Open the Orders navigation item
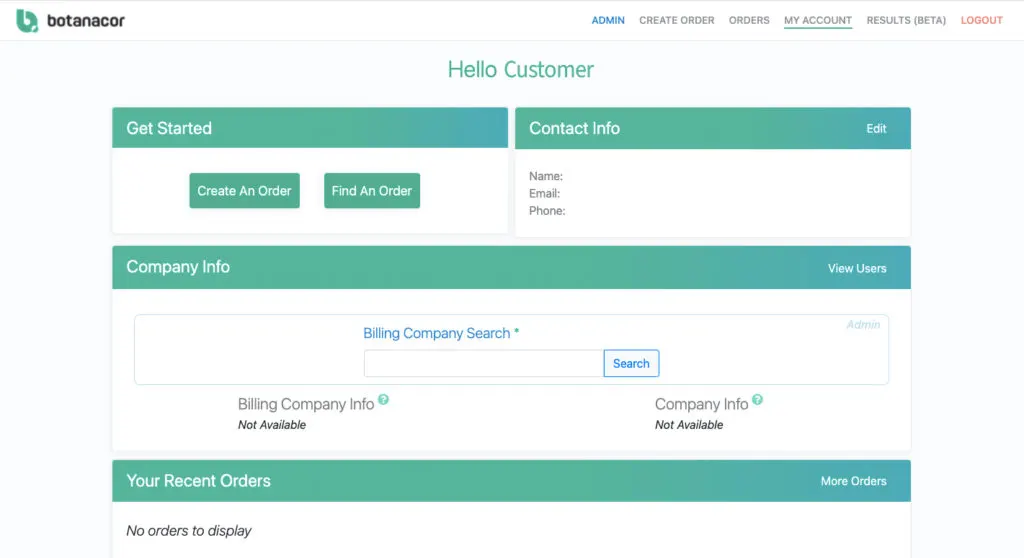 tap(749, 20)
